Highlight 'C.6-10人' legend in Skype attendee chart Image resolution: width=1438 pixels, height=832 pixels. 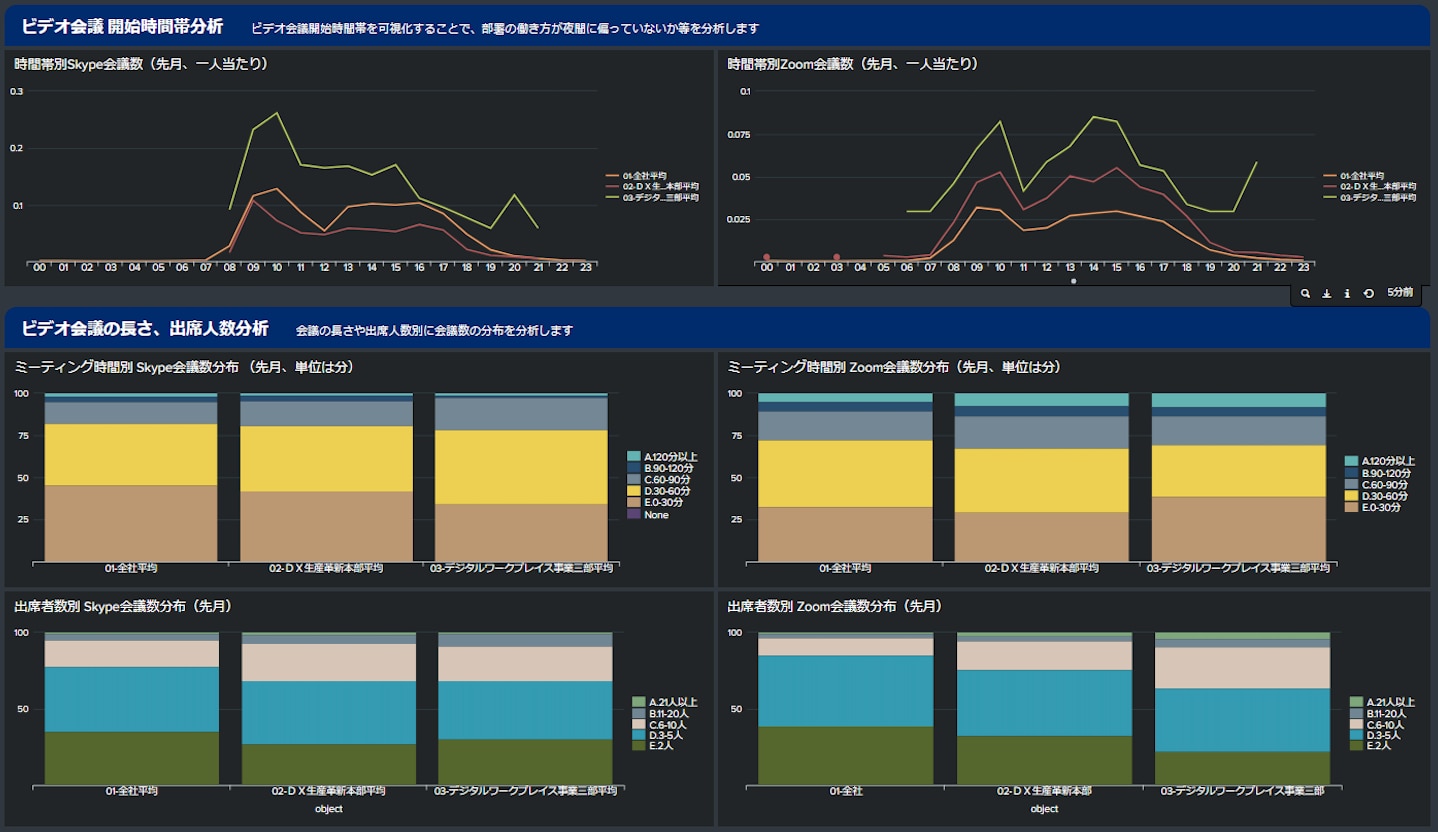click(660, 724)
